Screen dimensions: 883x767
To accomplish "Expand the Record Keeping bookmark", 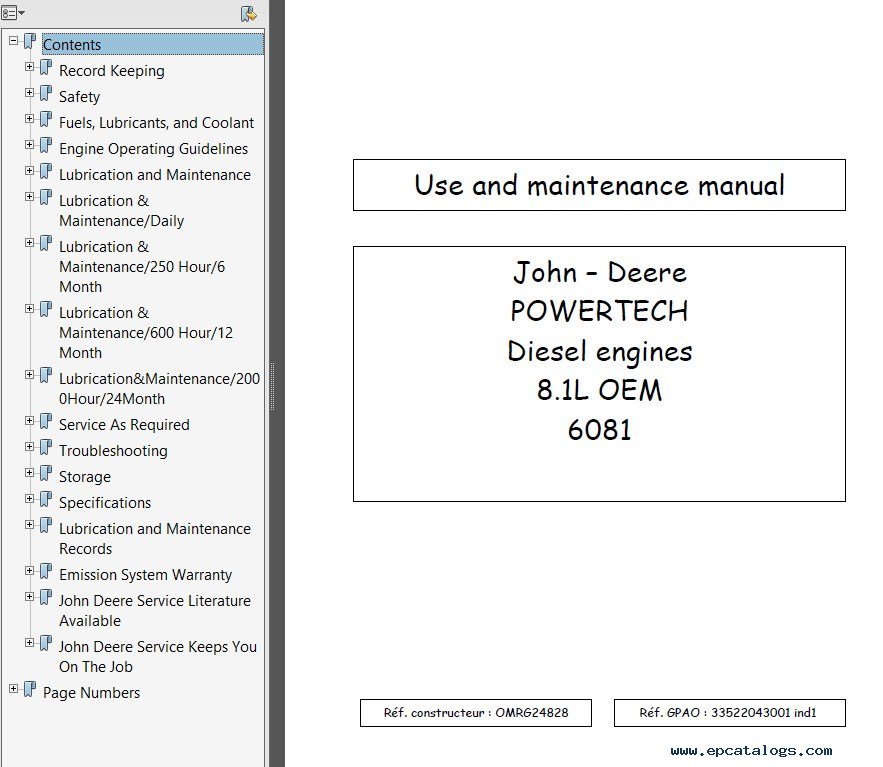I will coord(29,66).
